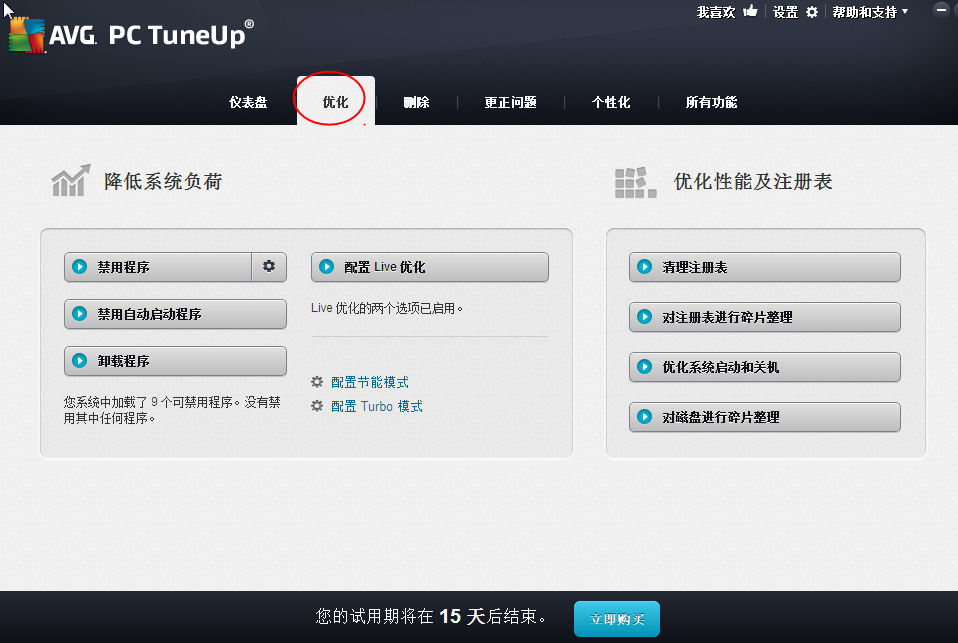Launch 对磁盘进行碎片整理
Screen dimensions: 958x643
765,417
